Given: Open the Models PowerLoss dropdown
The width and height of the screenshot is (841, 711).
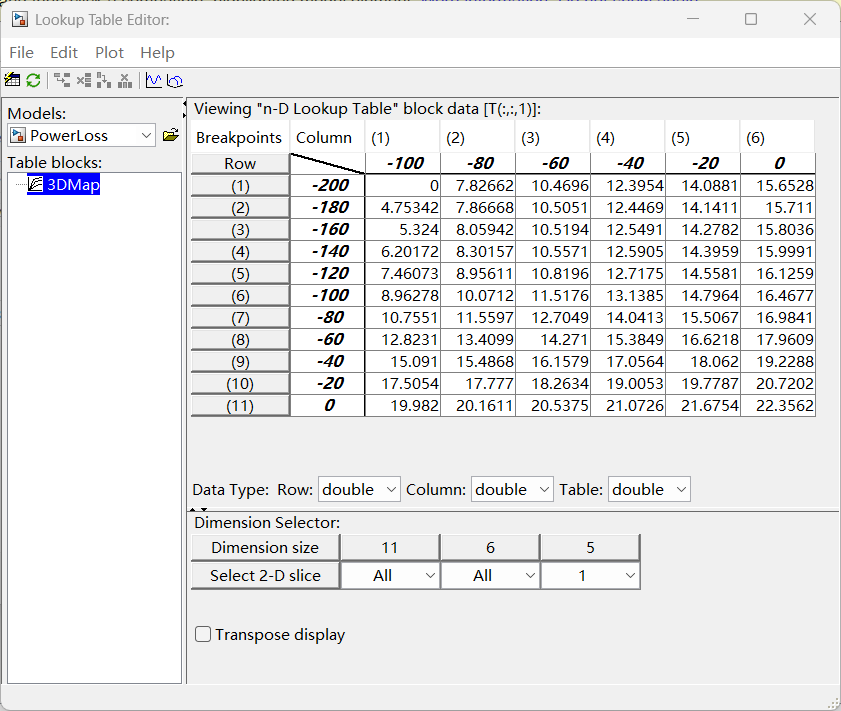Looking at the screenshot, I should [81, 136].
